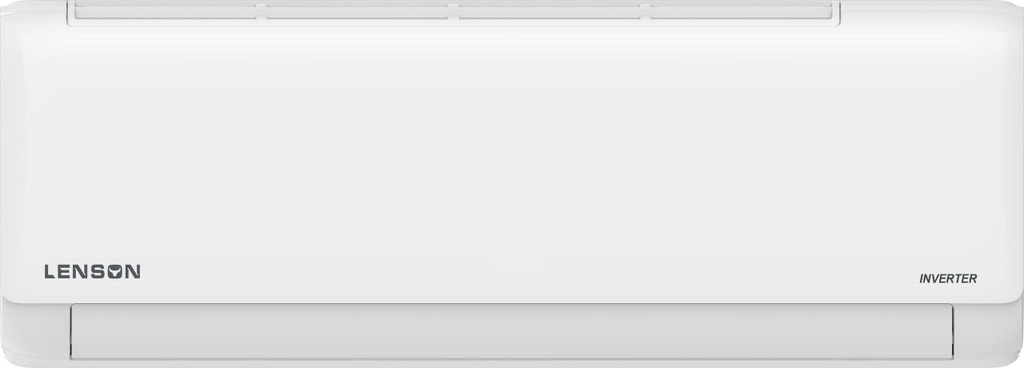Click the panel area above the INVERTER label
The image size is (1024, 368).
948,248
